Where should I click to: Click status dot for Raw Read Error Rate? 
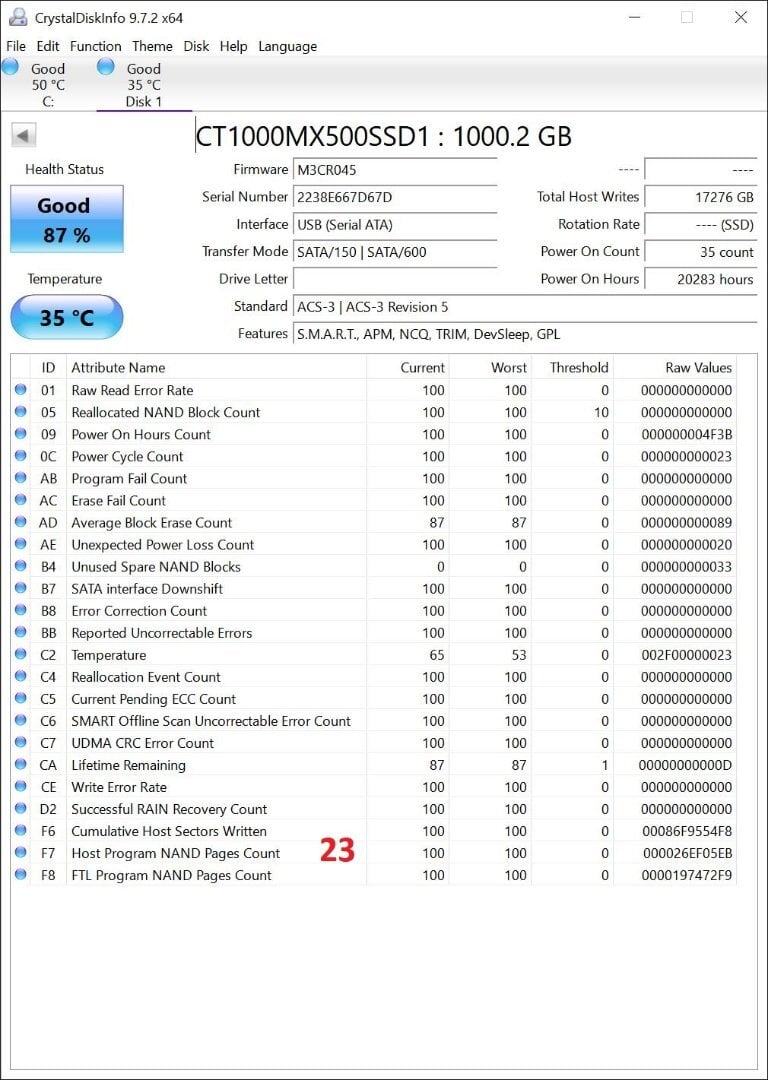pos(21,390)
